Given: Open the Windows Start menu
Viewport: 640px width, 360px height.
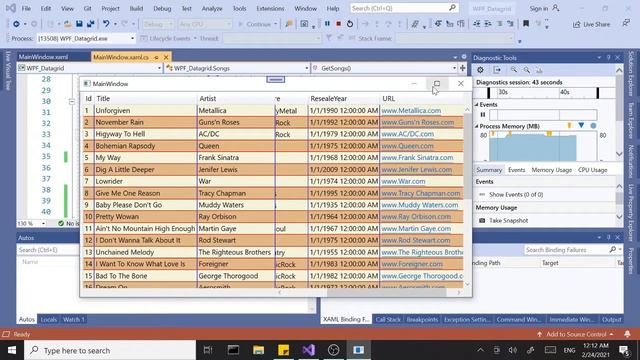Looking at the screenshot, I should coord(12,350).
